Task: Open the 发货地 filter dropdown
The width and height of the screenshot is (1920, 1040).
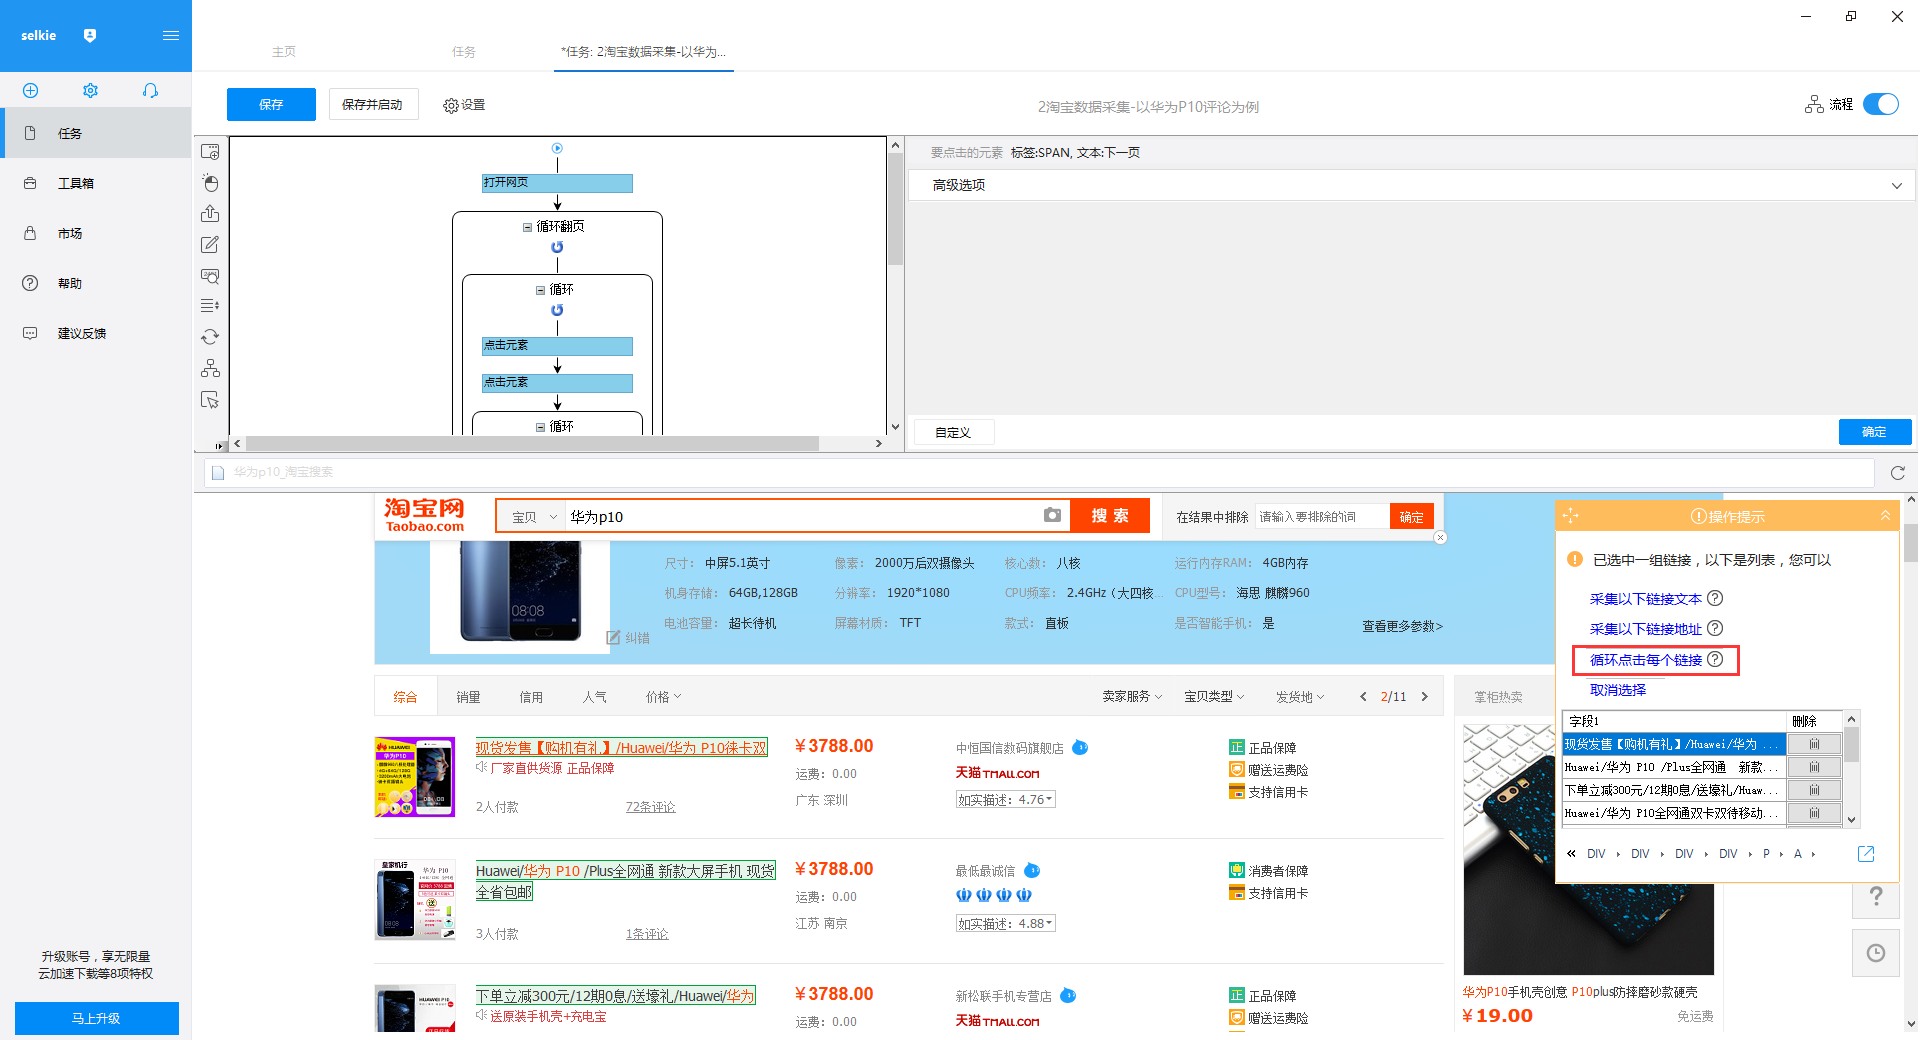Action: click(1300, 697)
